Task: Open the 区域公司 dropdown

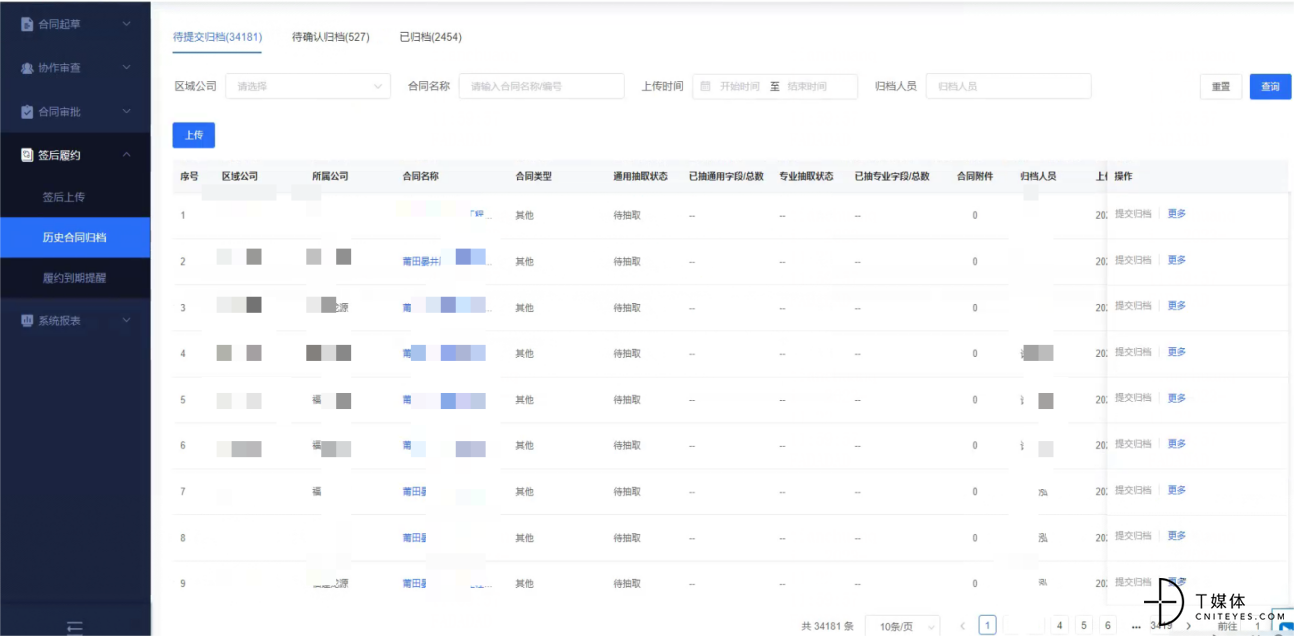Action: (308, 87)
